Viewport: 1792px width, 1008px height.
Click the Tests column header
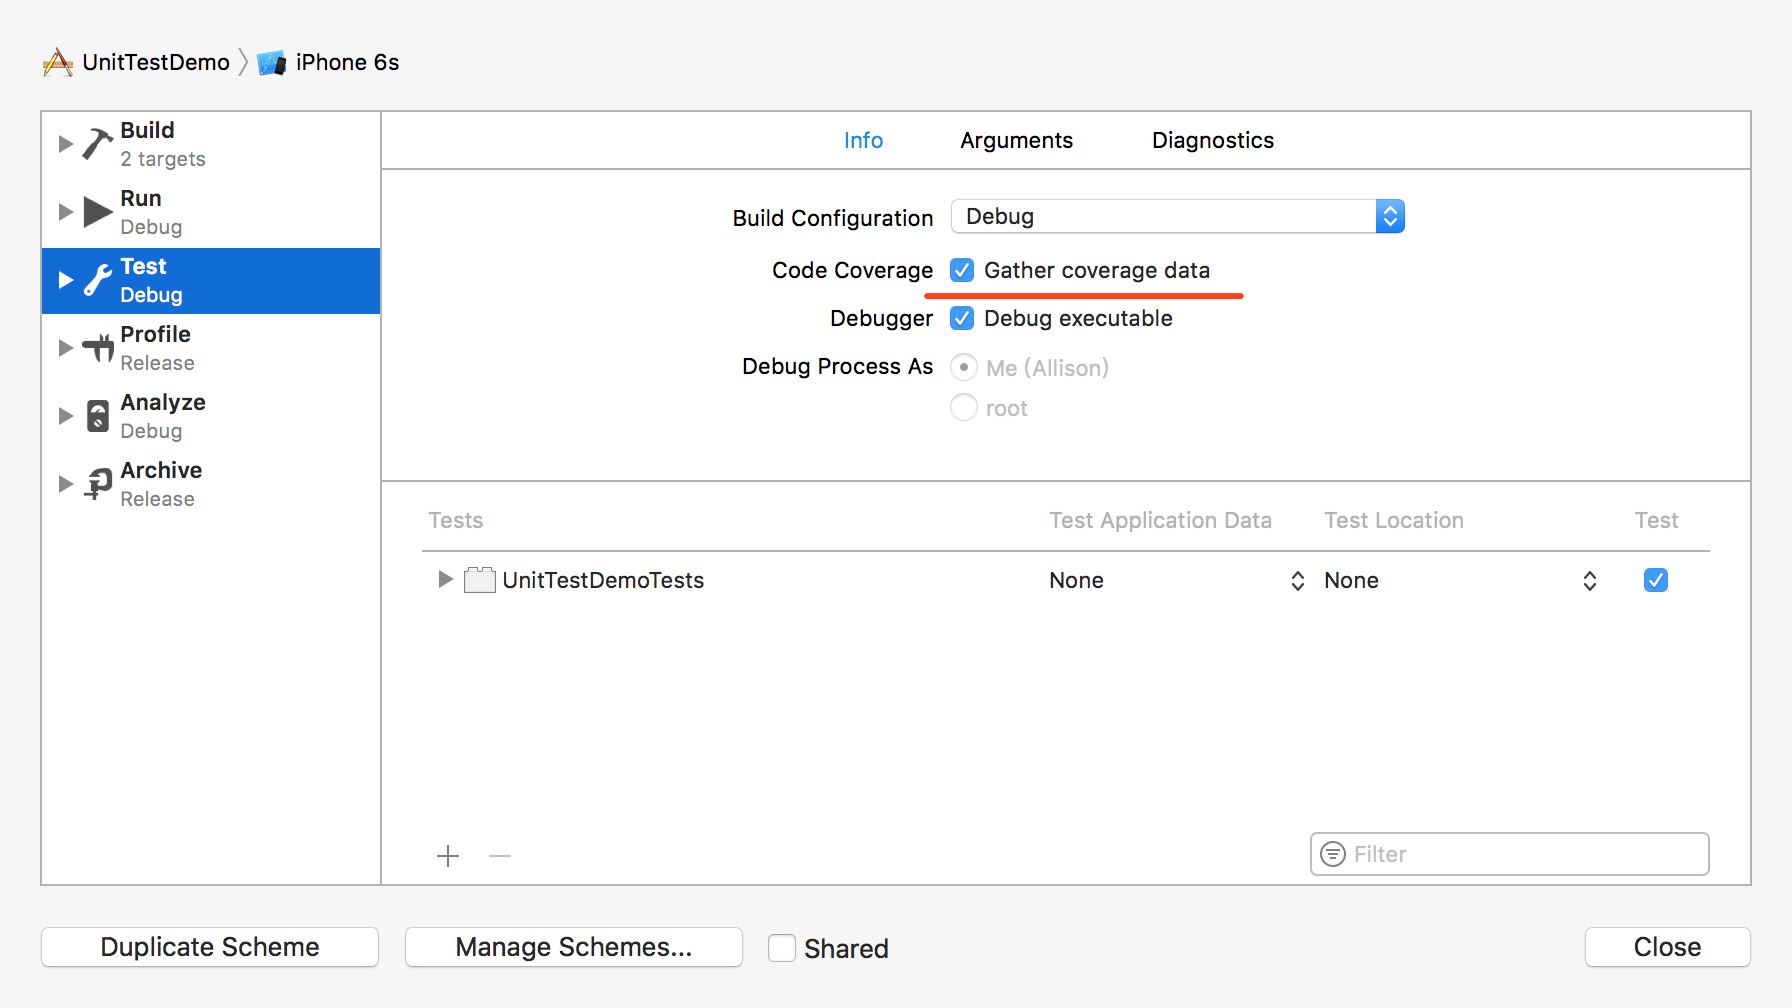point(456,520)
